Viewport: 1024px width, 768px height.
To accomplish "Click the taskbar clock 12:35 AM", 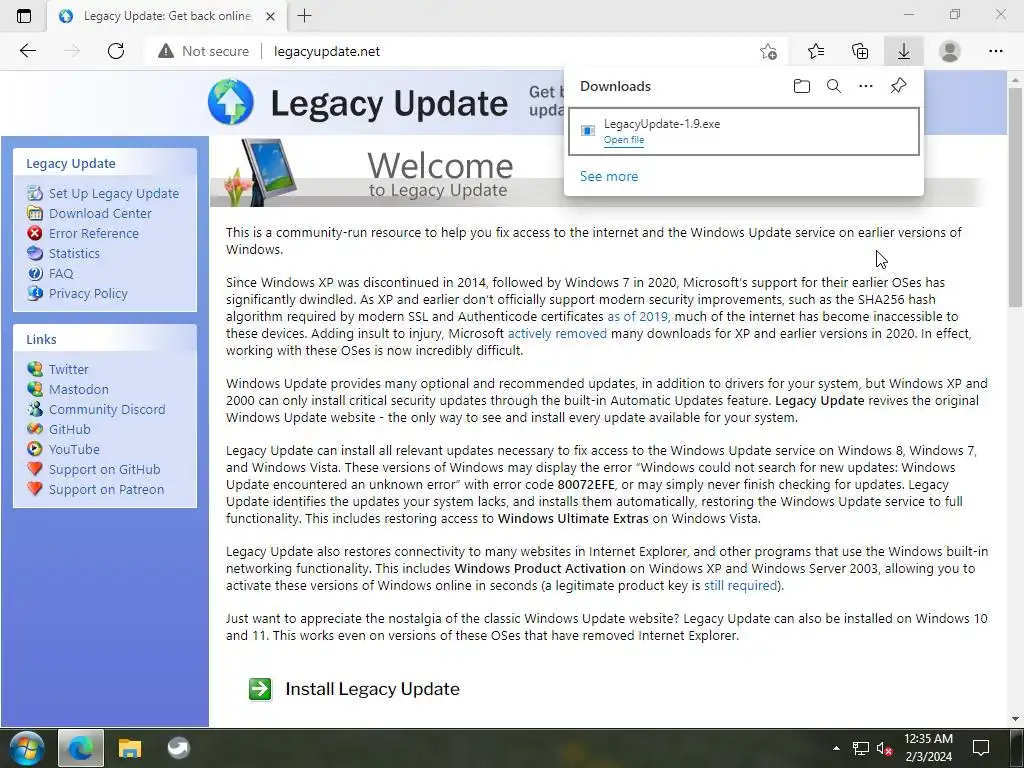I will tap(928, 739).
